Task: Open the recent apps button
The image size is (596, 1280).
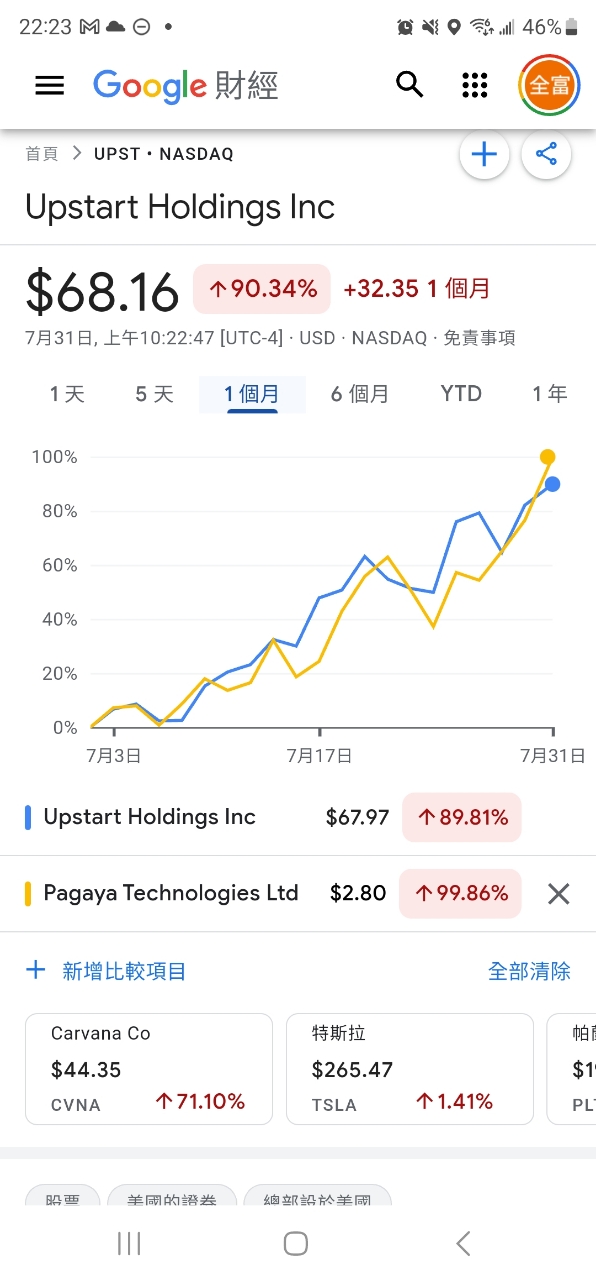Action: (129, 1243)
